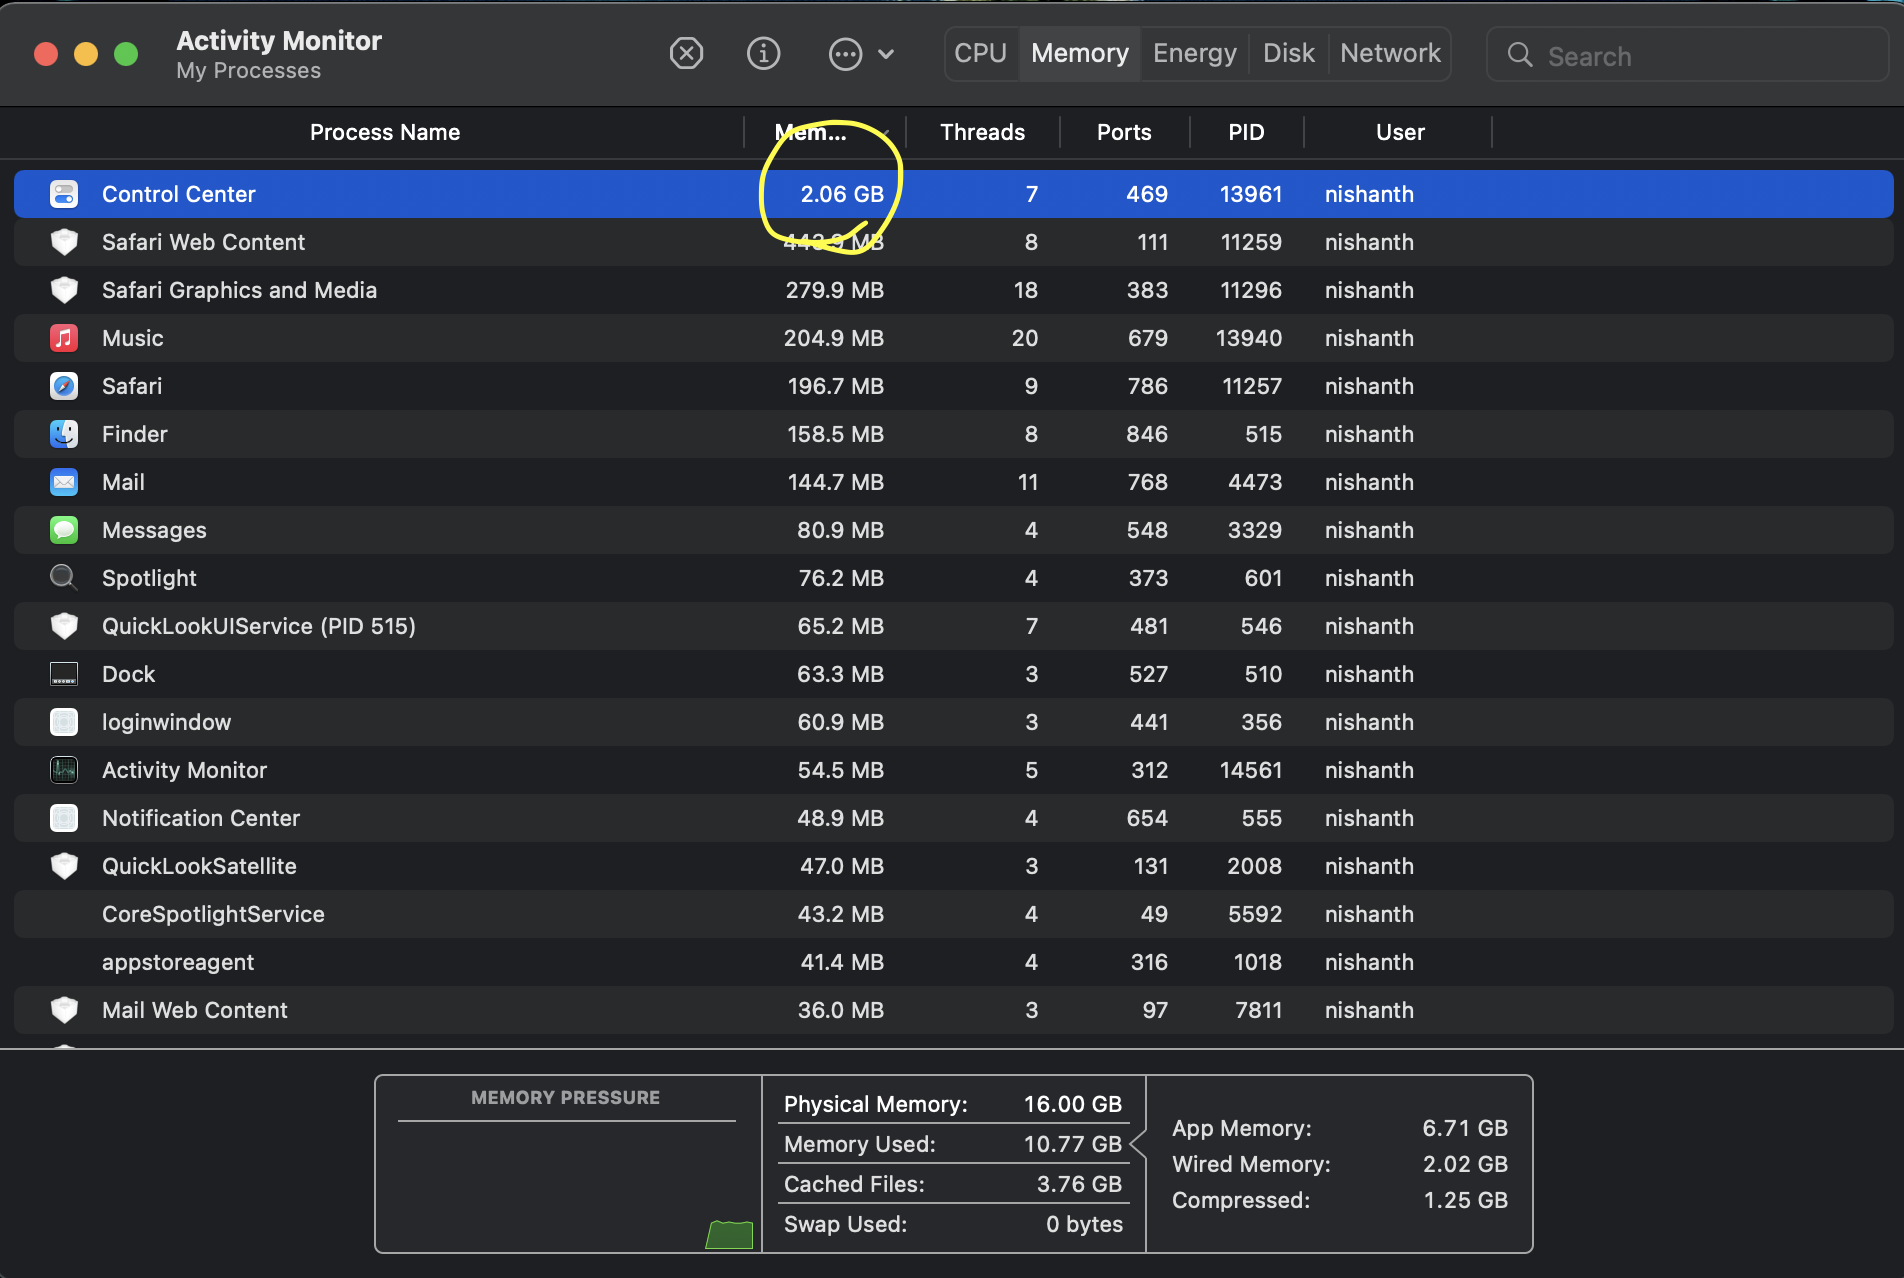Sort by Threads column header
The image size is (1904, 1278).
tap(982, 132)
